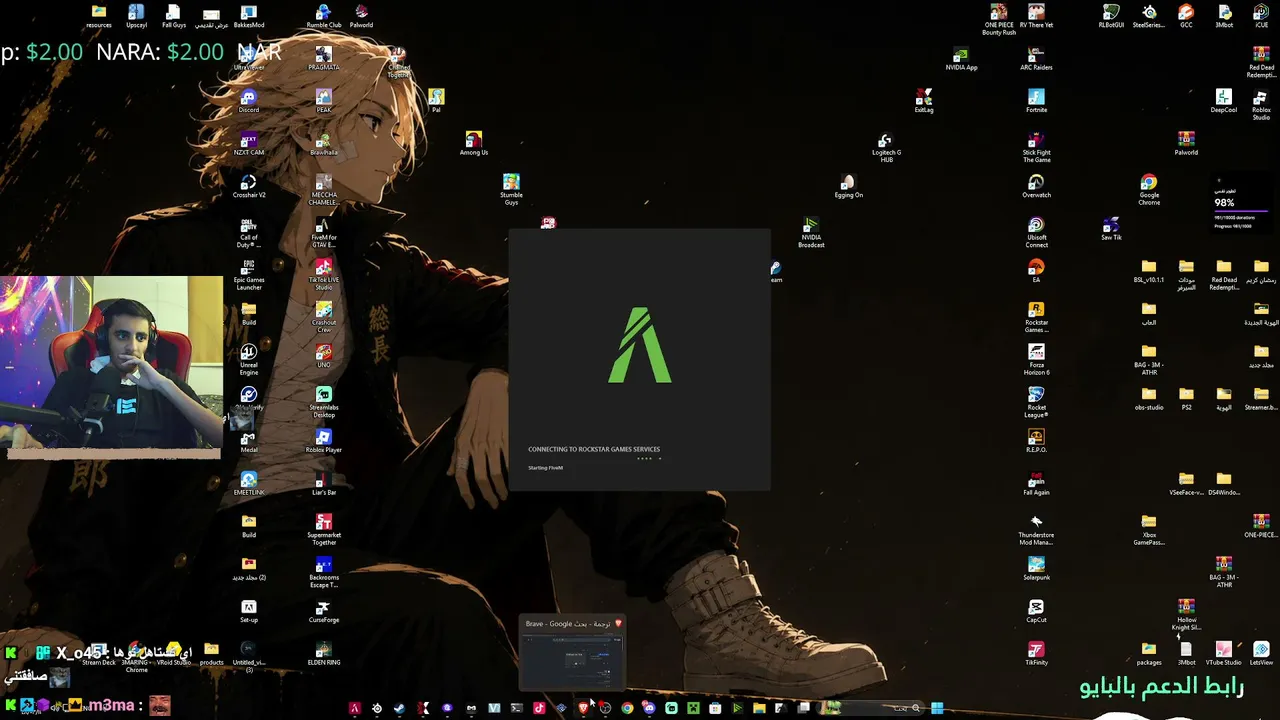1280x720 pixels.
Task: Select the PRAGMATA desktop icon
Action: click(x=324, y=59)
